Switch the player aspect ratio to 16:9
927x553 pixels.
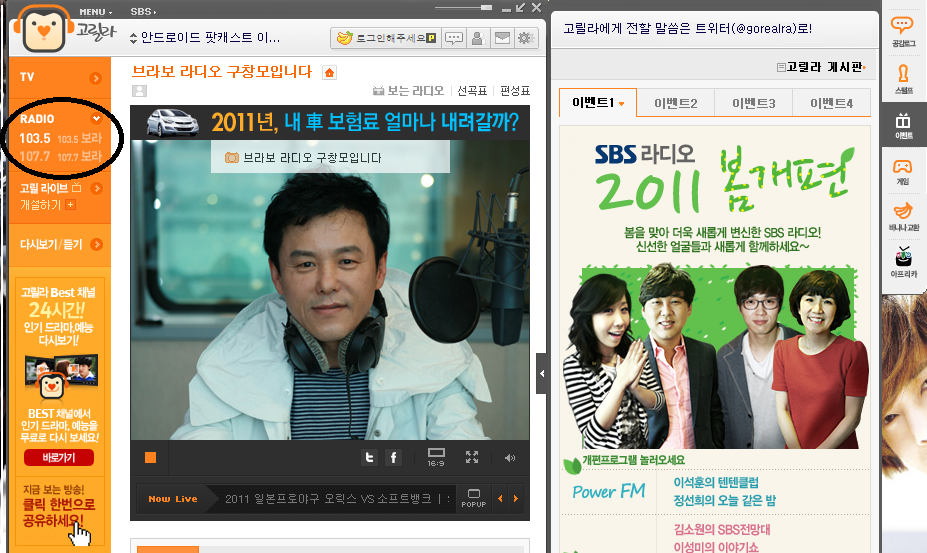[x=436, y=457]
